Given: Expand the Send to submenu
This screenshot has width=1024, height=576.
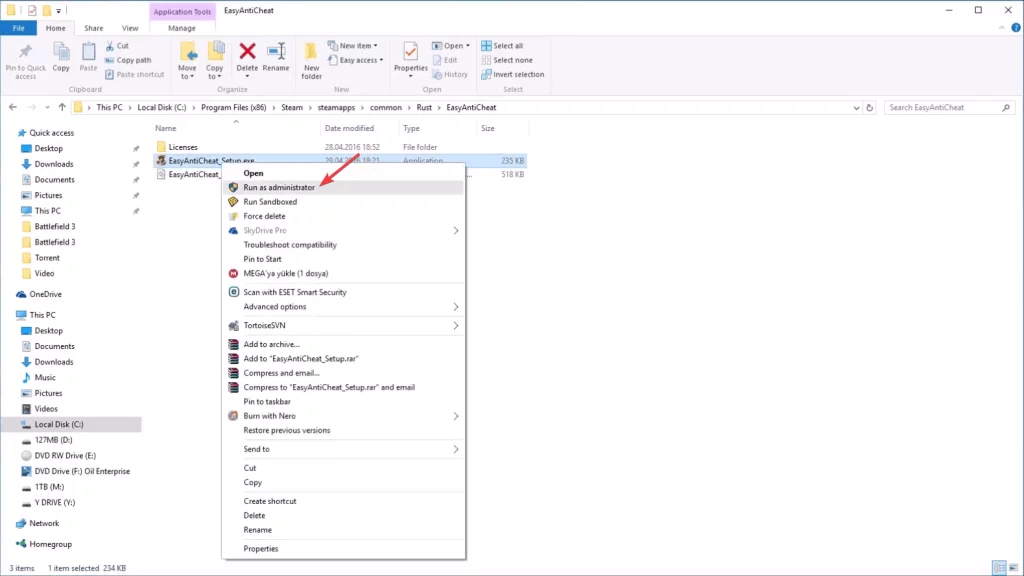Looking at the screenshot, I should click(x=456, y=449).
